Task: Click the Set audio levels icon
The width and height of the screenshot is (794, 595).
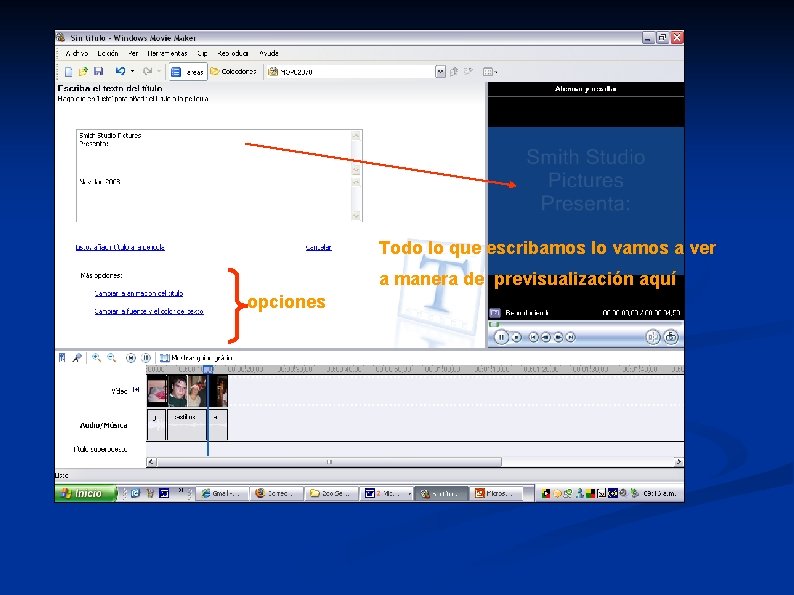Action: click(62, 358)
